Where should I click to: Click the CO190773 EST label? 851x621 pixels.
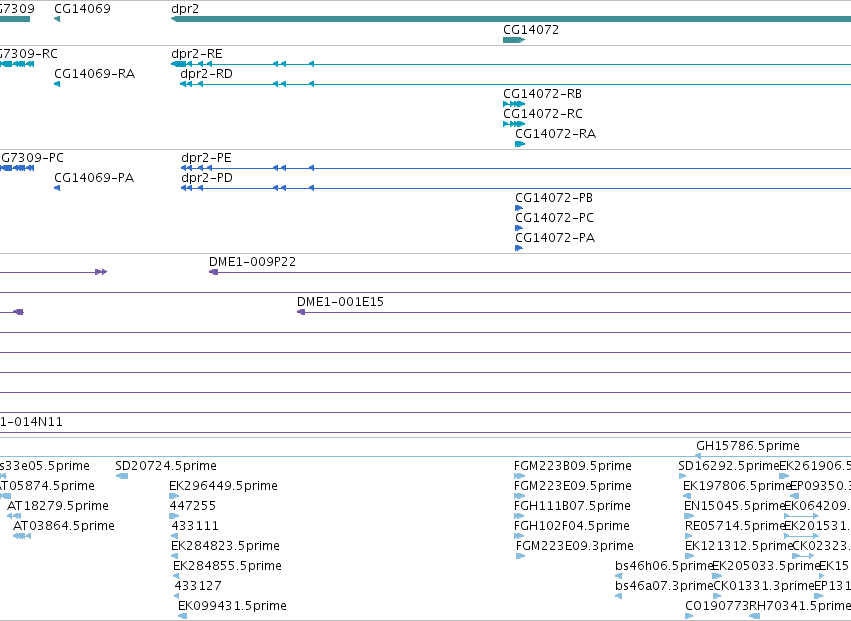coord(717,606)
